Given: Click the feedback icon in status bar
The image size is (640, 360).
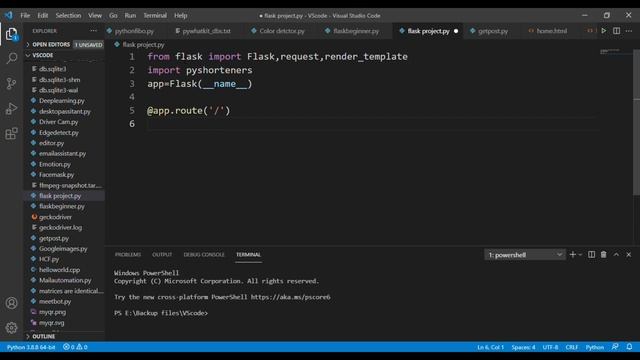Looking at the screenshot, I should click(615, 347).
